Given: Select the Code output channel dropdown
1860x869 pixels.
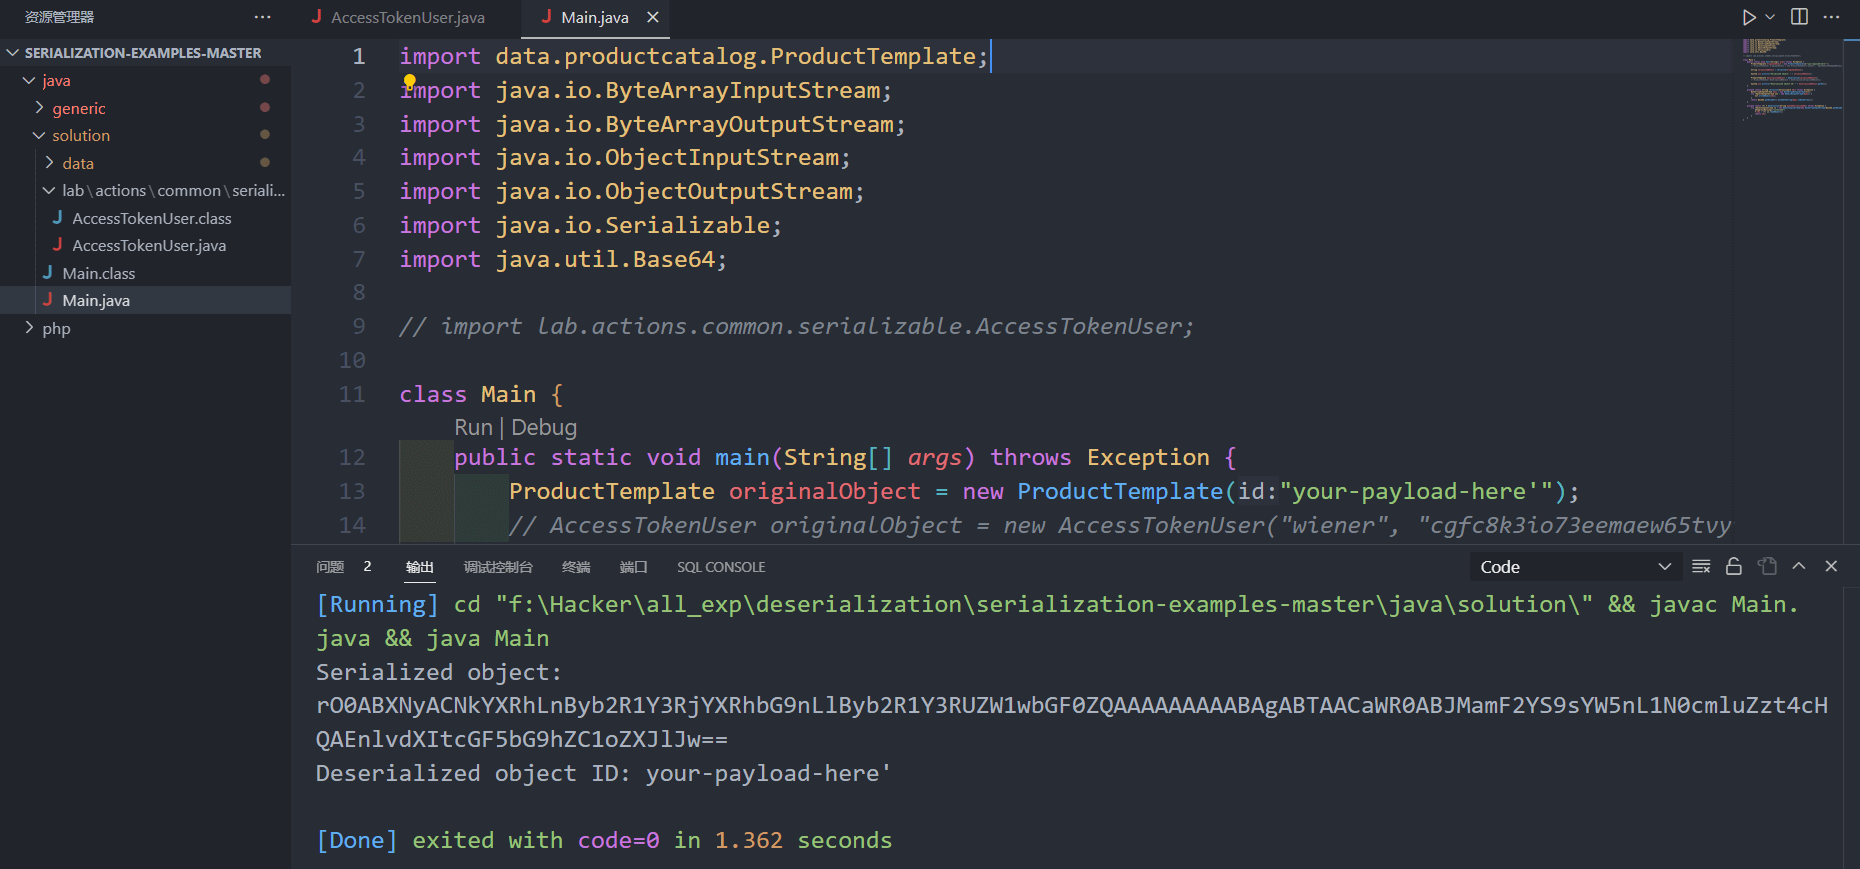Looking at the screenshot, I should (1575, 567).
